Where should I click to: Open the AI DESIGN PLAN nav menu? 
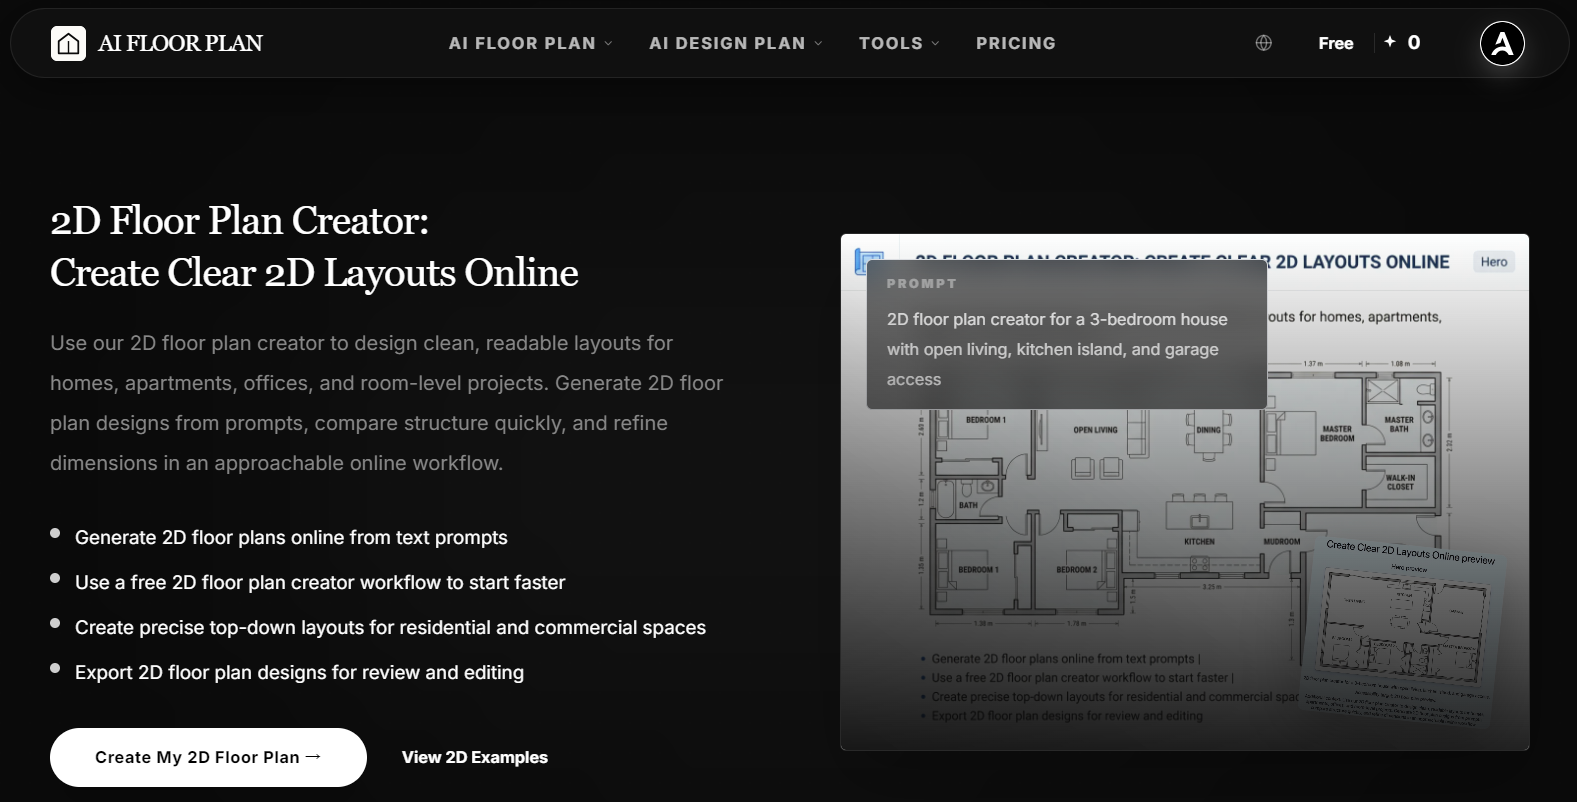coord(736,43)
